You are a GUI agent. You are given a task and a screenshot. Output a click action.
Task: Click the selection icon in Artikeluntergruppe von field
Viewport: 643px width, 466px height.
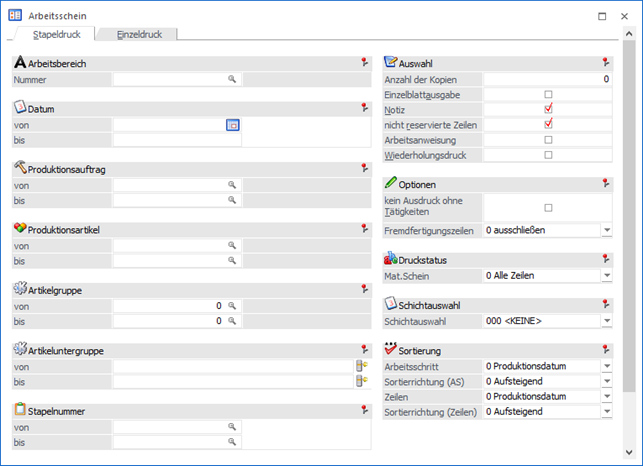coord(362,366)
